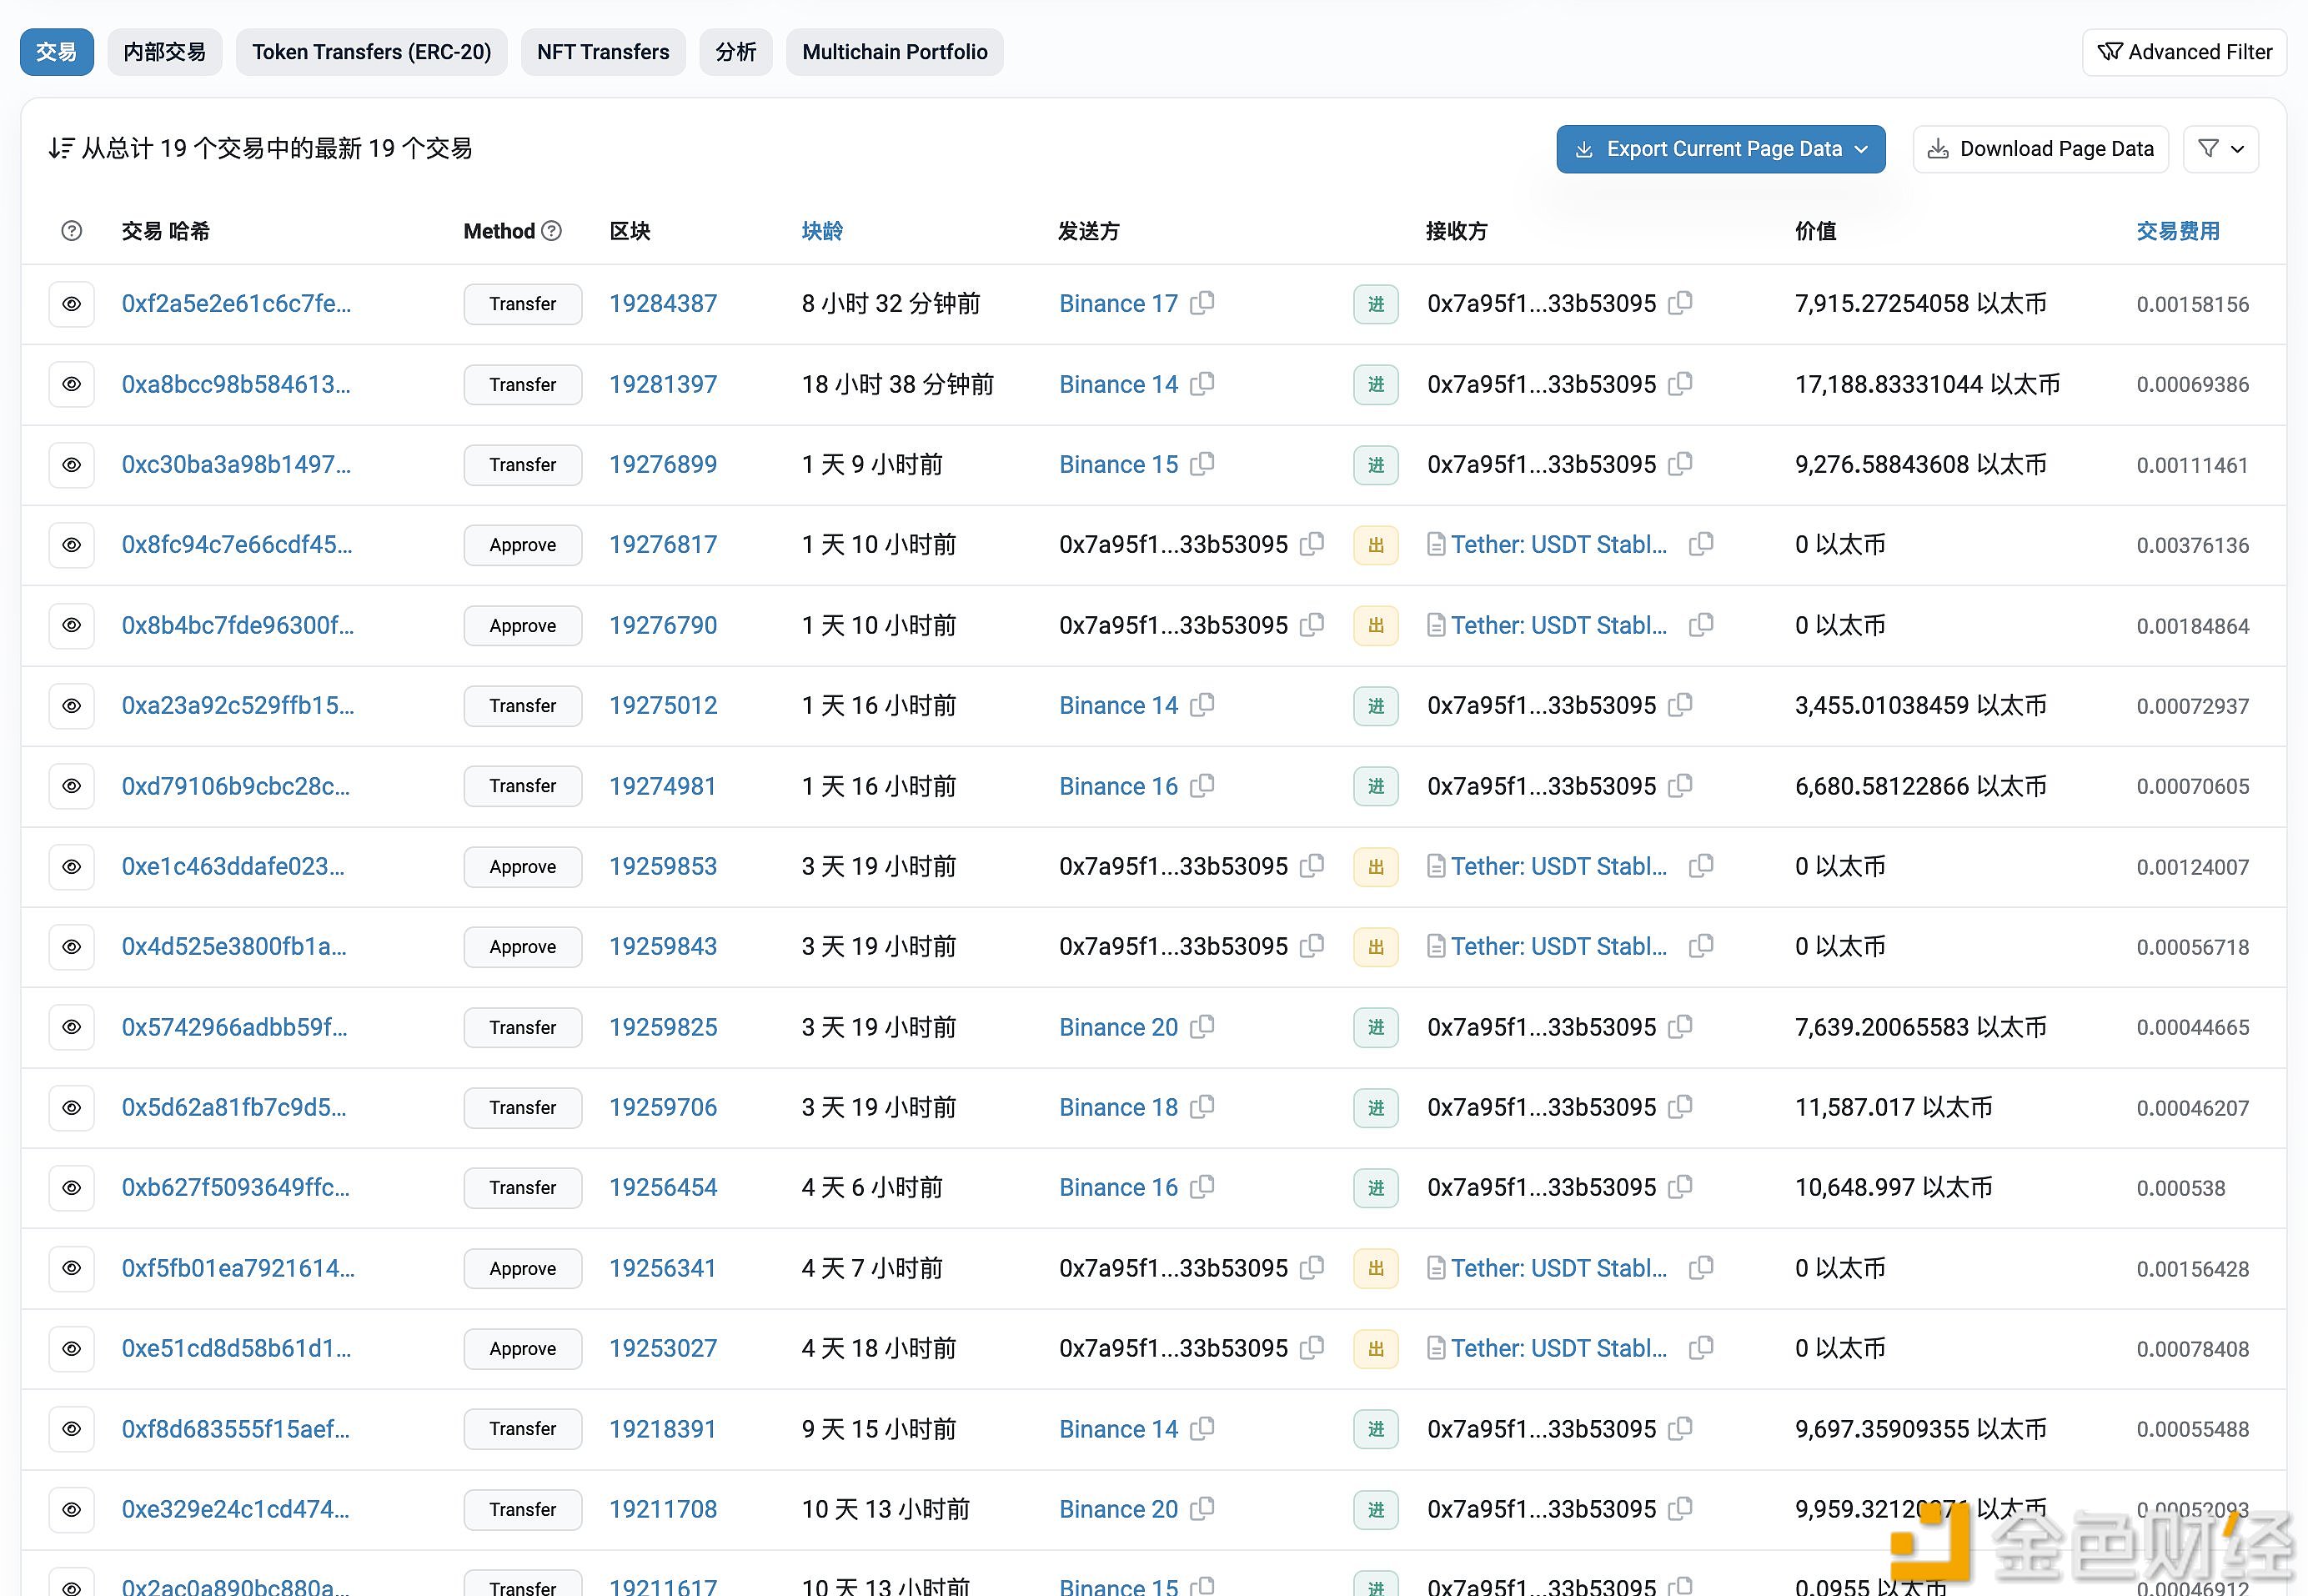Copy receiver address in block 19281397 row
2308x1596 pixels.
pos(1681,383)
